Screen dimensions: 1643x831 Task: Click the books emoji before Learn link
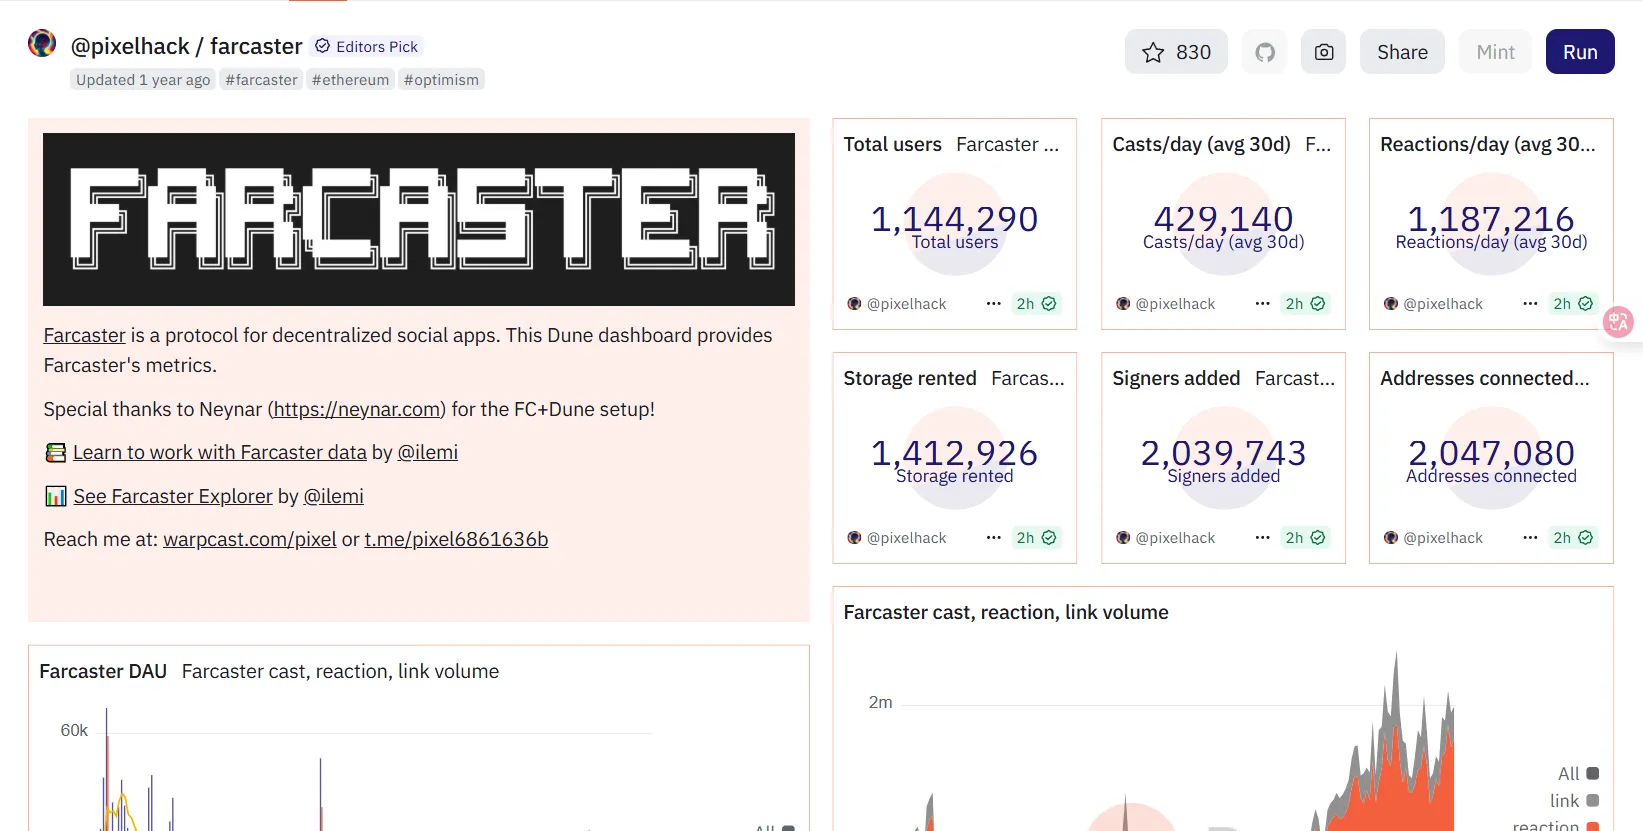coord(56,453)
